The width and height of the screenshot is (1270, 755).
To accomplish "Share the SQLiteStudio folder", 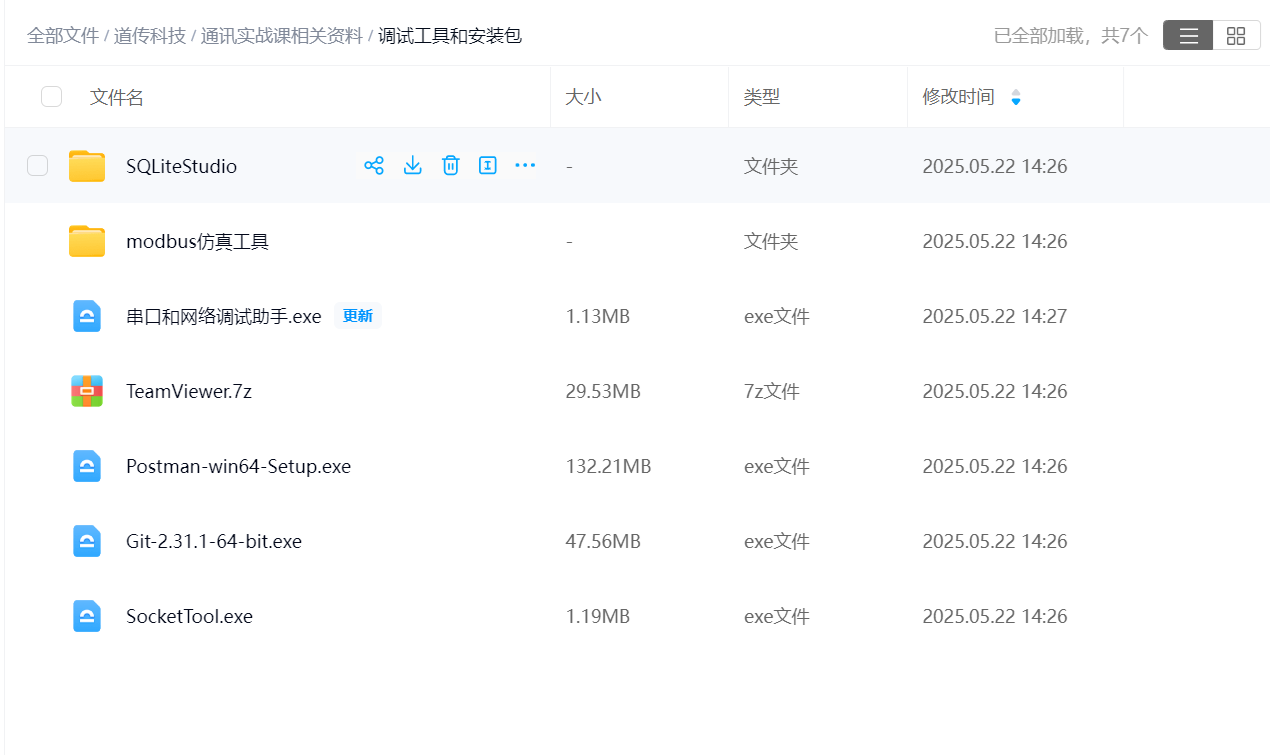I will (374, 166).
